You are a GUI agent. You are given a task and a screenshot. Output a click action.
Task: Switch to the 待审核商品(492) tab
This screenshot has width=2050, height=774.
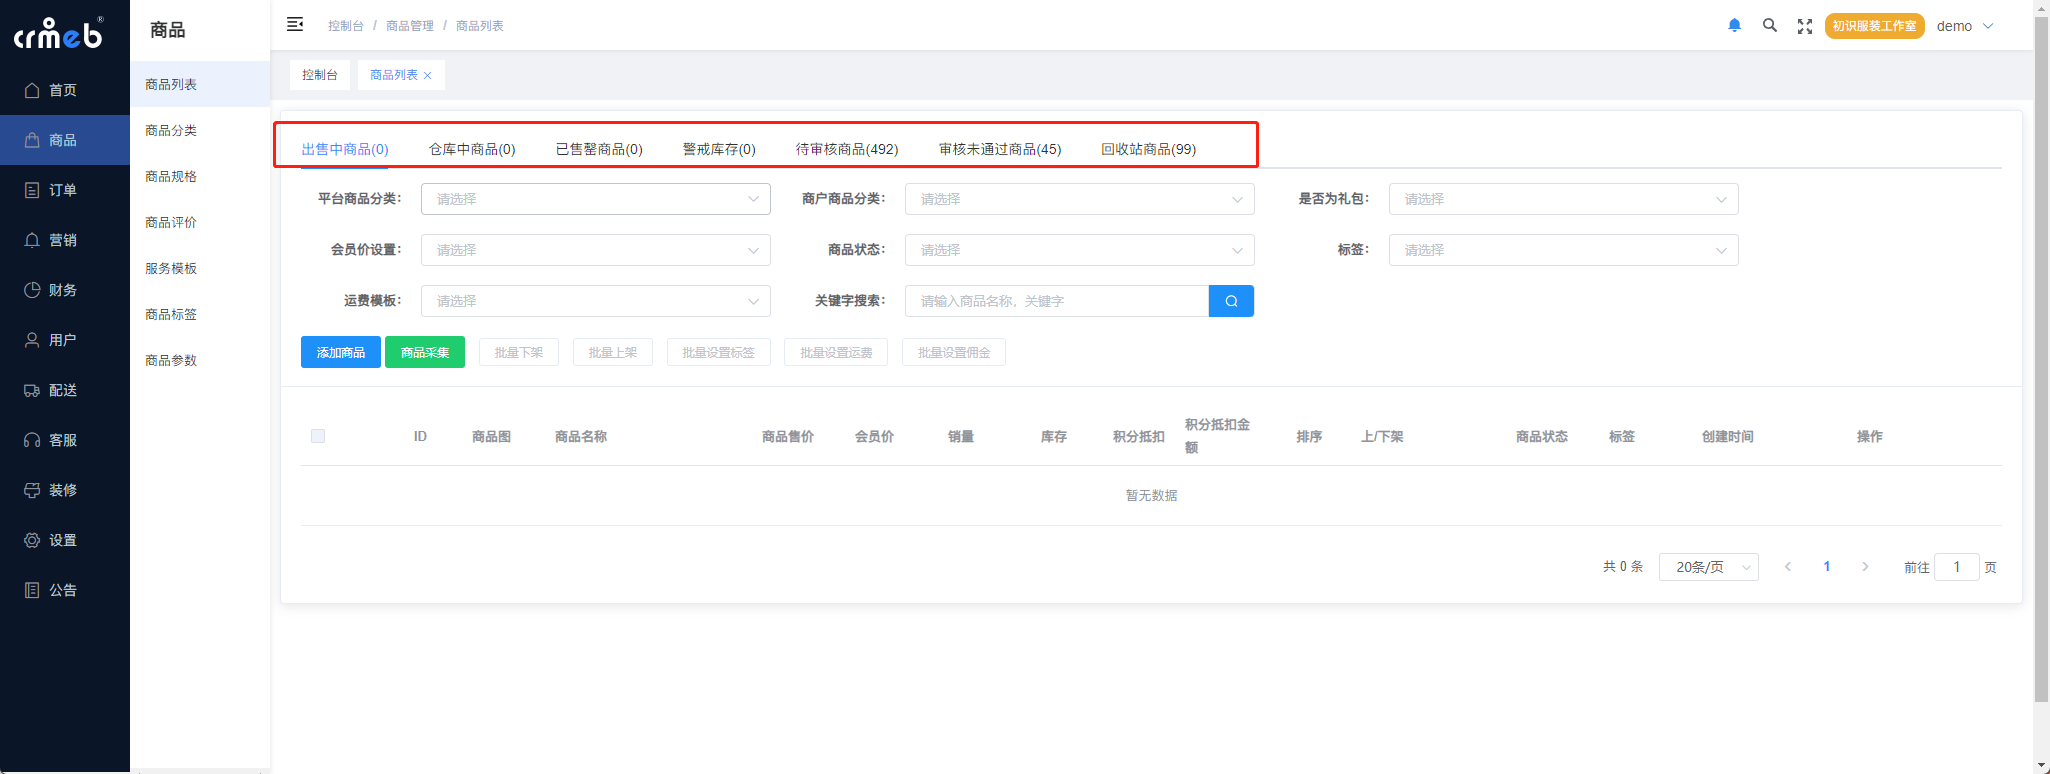[x=846, y=149]
